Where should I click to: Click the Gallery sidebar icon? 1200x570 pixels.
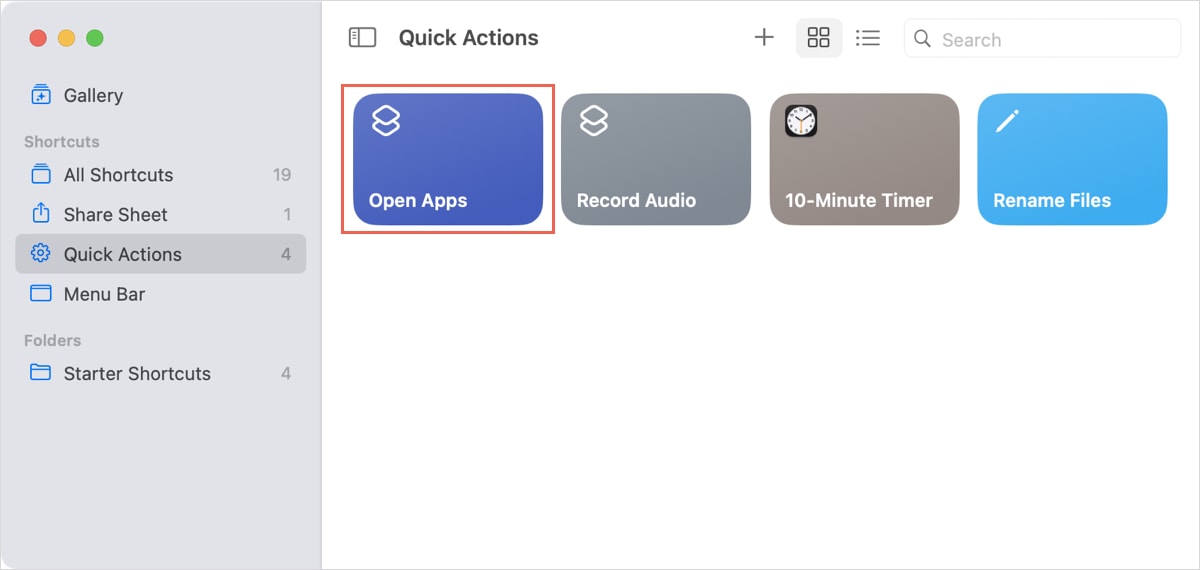pos(41,95)
